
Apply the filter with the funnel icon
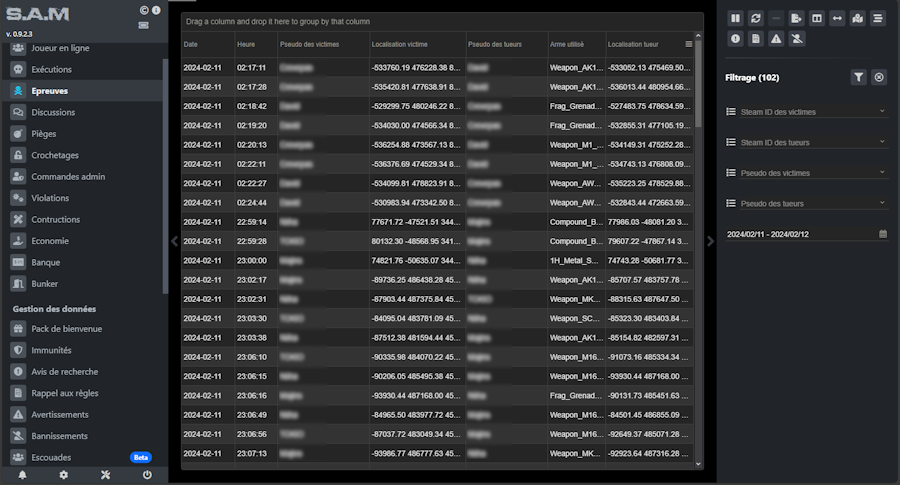858,77
